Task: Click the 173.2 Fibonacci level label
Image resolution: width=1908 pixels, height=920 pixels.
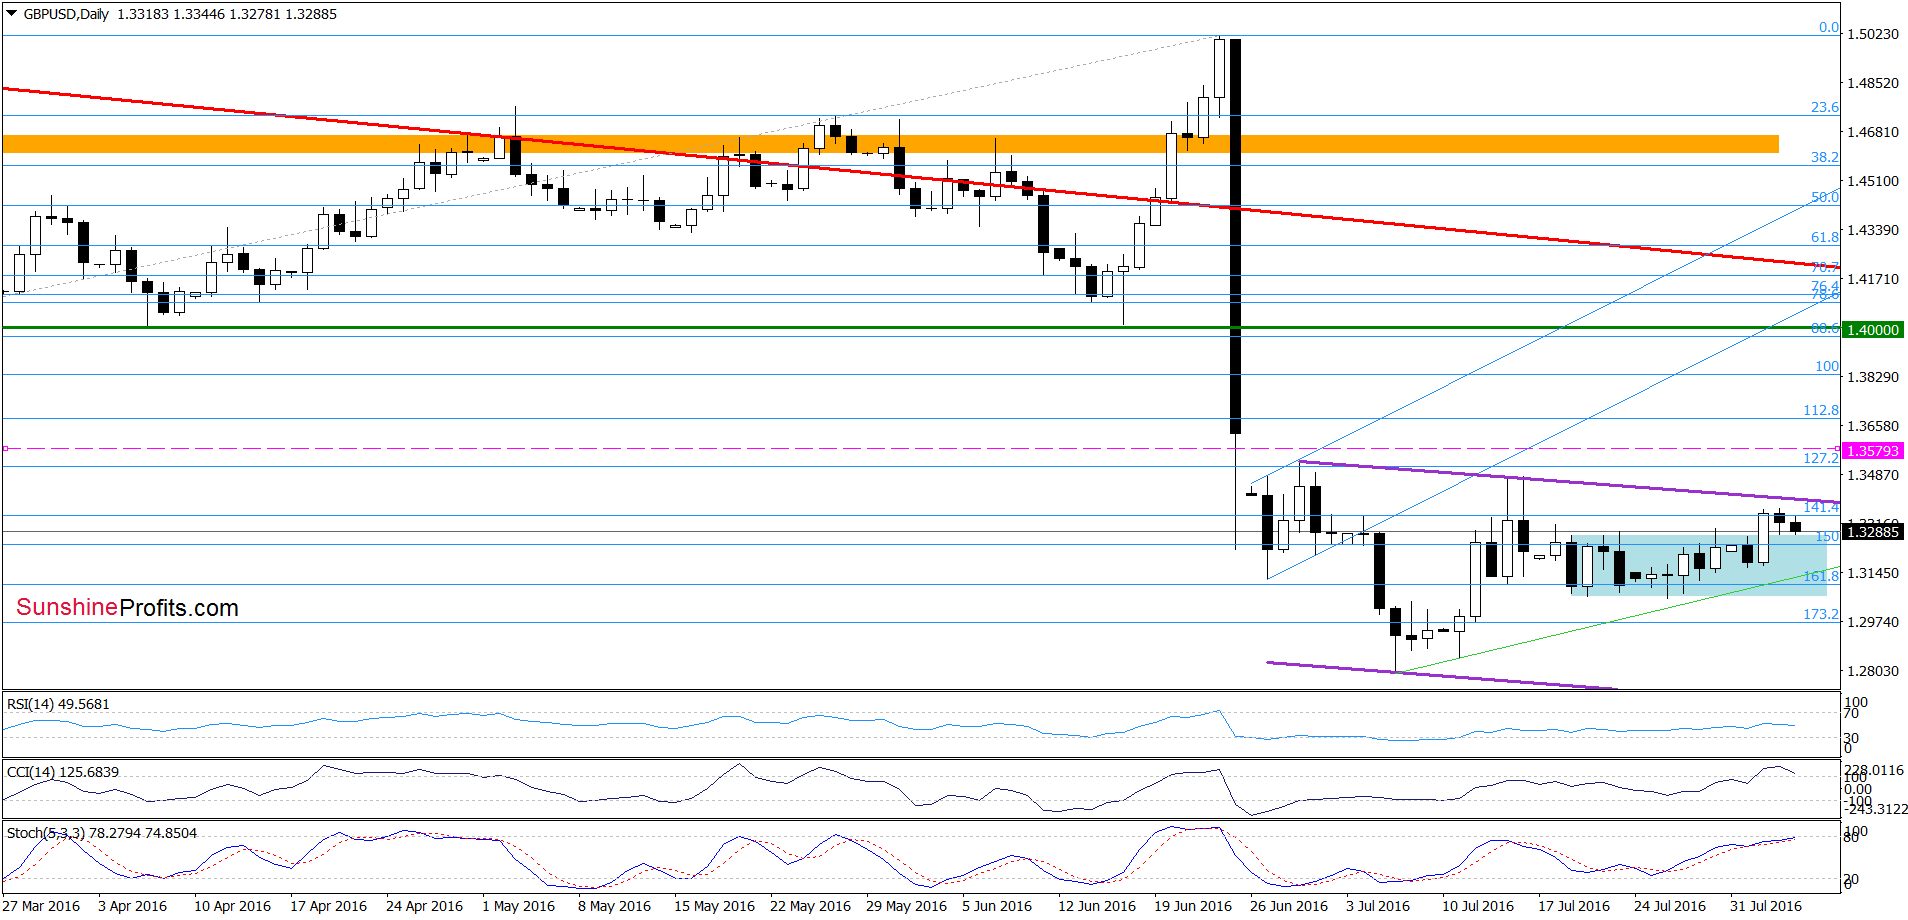Action: tap(1821, 614)
